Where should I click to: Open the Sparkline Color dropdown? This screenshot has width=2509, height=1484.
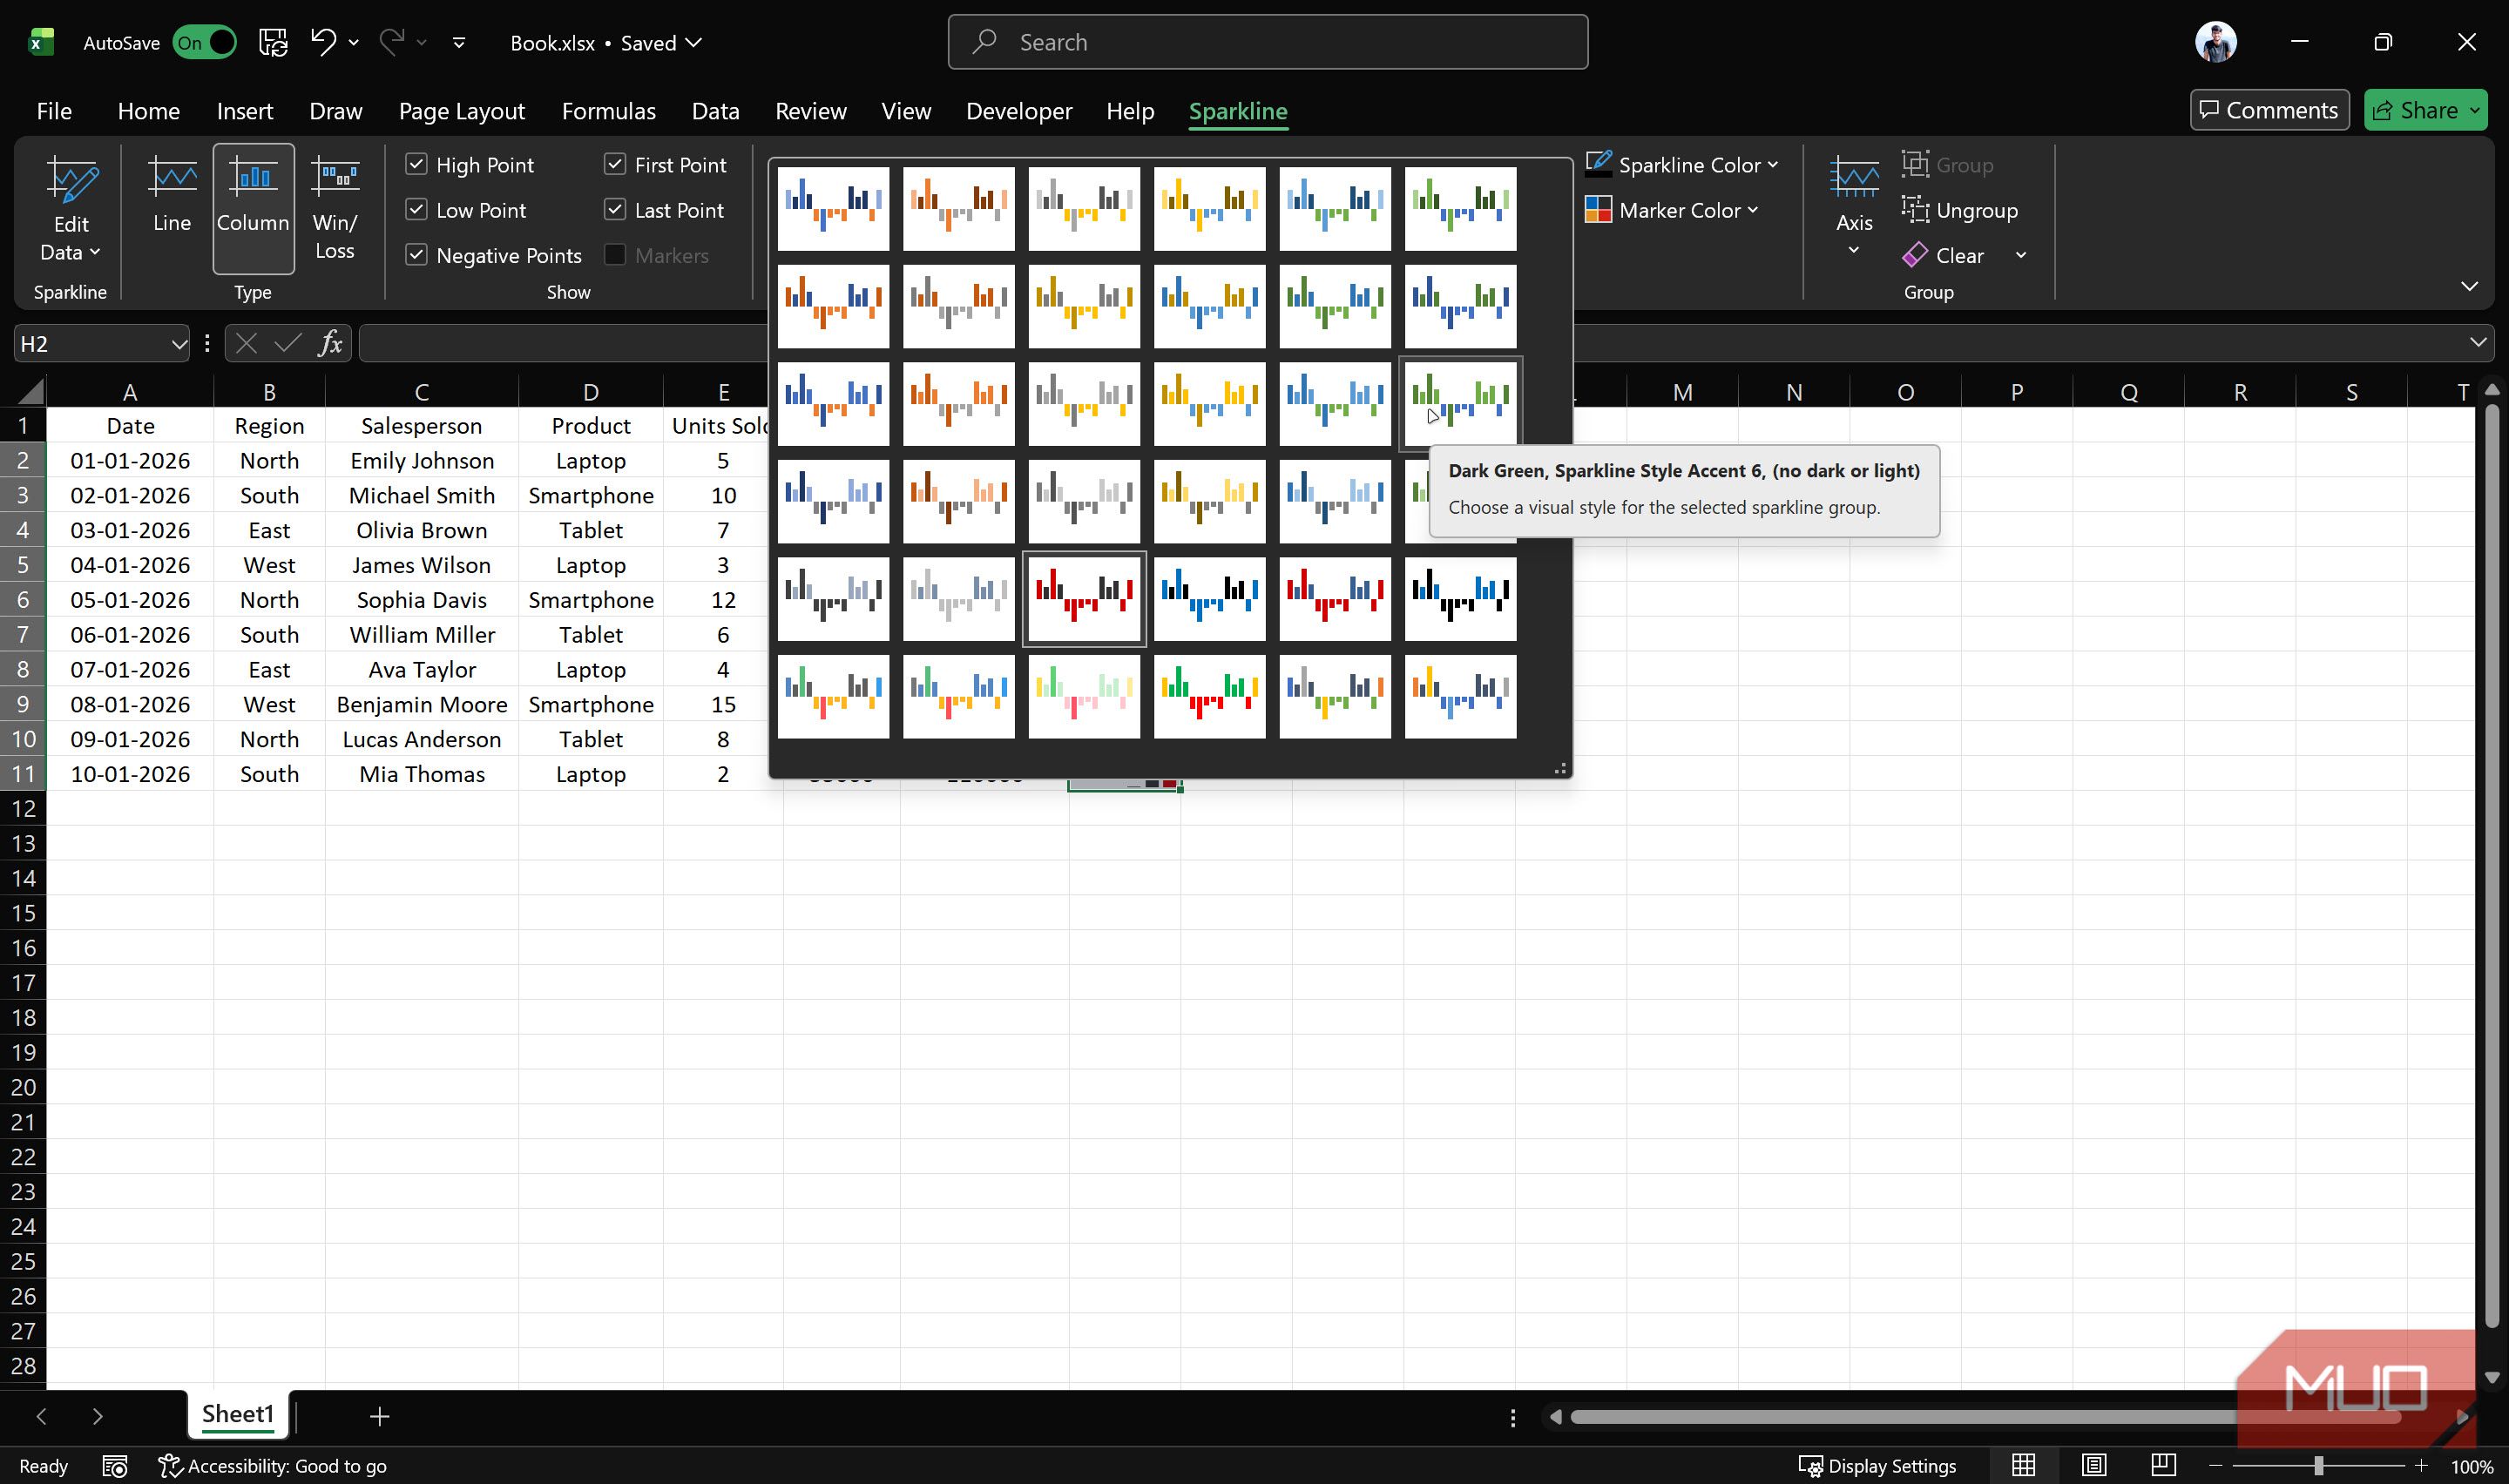click(1681, 164)
